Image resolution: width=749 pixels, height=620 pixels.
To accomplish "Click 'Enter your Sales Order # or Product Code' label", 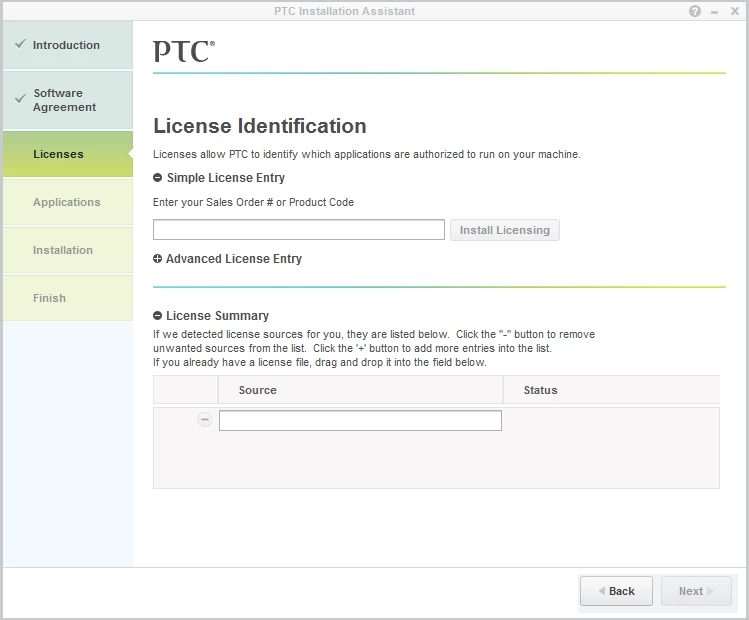I will 253,202.
